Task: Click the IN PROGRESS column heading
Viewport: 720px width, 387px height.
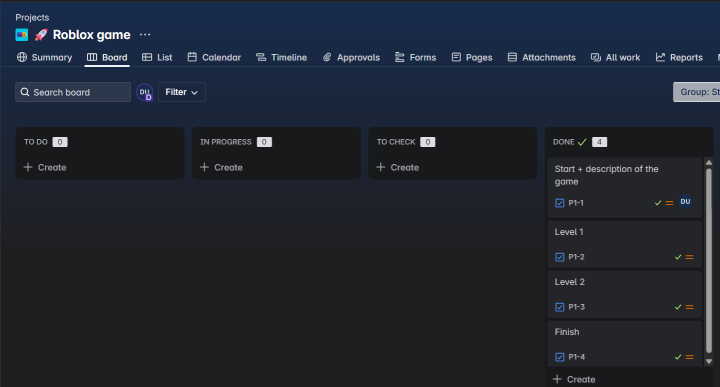Action: click(226, 142)
